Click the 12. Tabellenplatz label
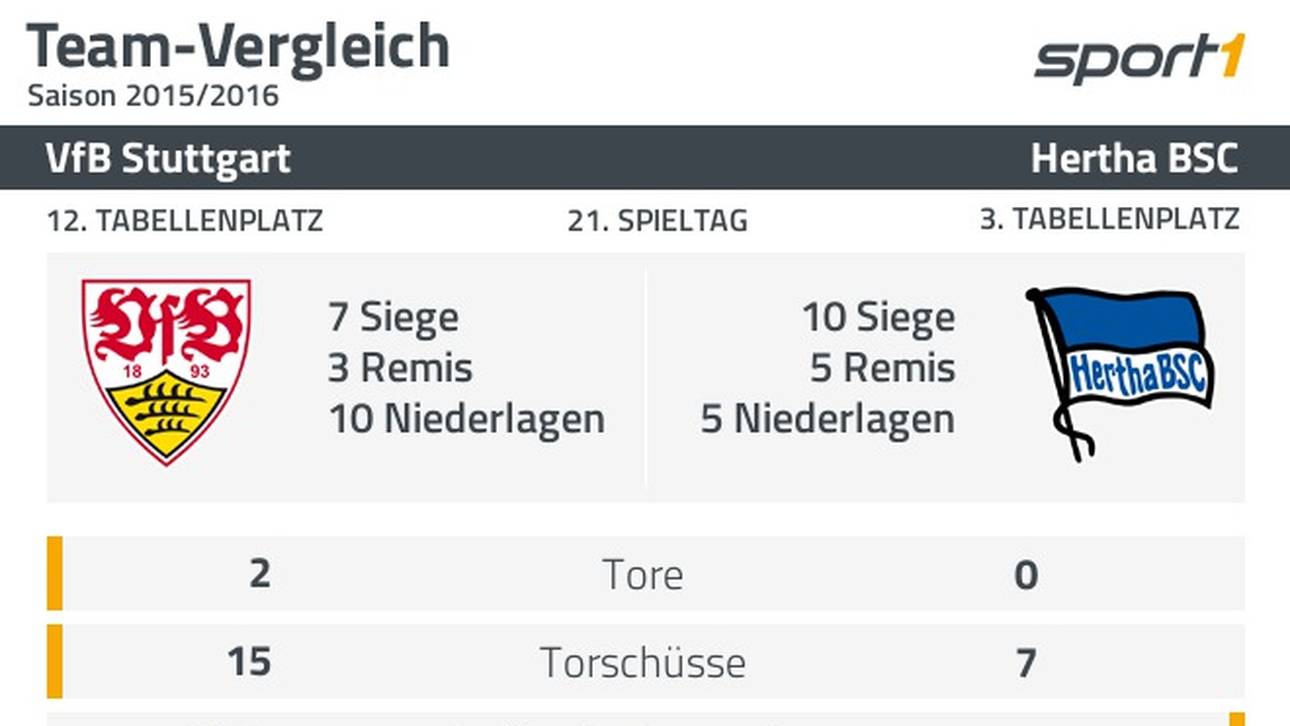The image size is (1290, 726). 185,221
